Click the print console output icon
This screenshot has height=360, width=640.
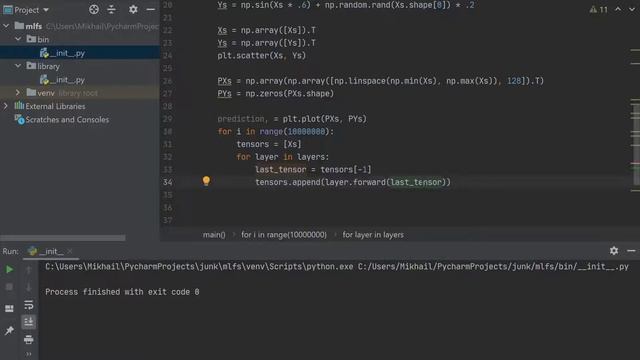click(29, 339)
